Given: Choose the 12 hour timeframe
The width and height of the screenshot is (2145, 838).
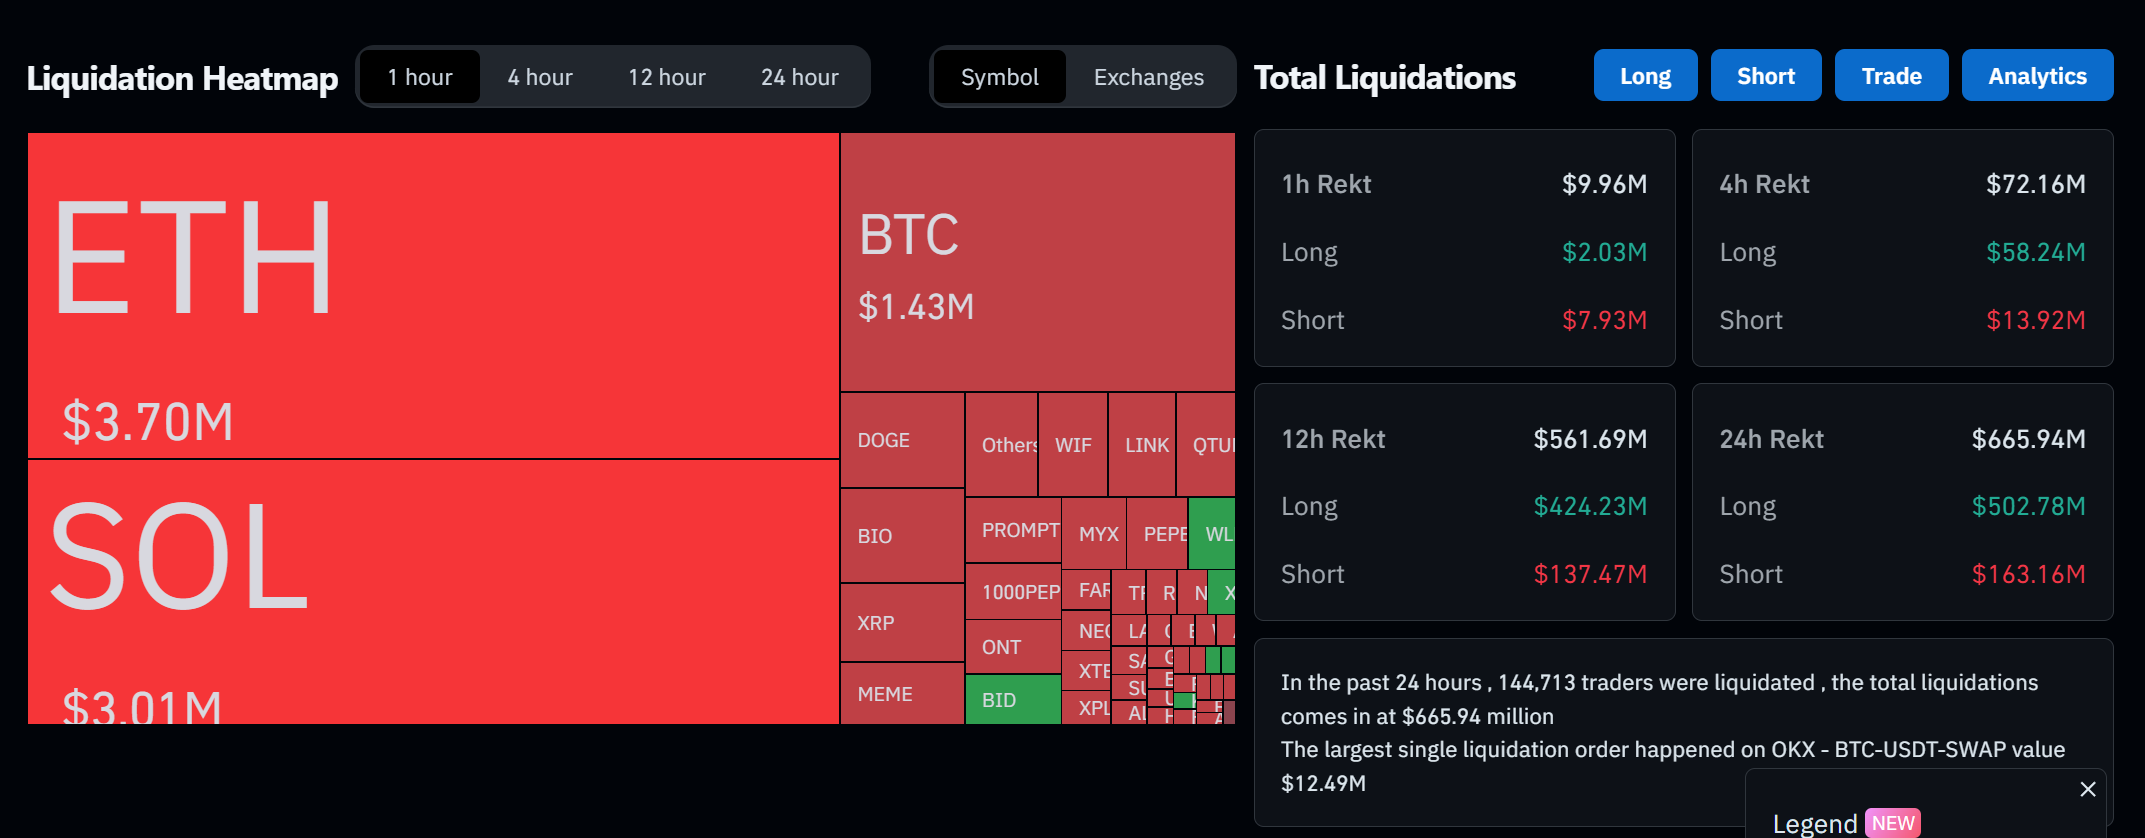Looking at the screenshot, I should pyautogui.click(x=667, y=77).
